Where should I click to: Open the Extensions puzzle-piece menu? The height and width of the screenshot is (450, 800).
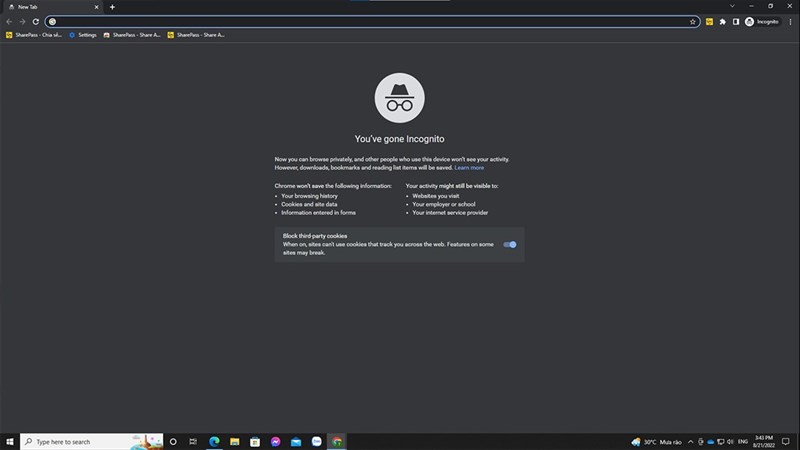click(722, 22)
